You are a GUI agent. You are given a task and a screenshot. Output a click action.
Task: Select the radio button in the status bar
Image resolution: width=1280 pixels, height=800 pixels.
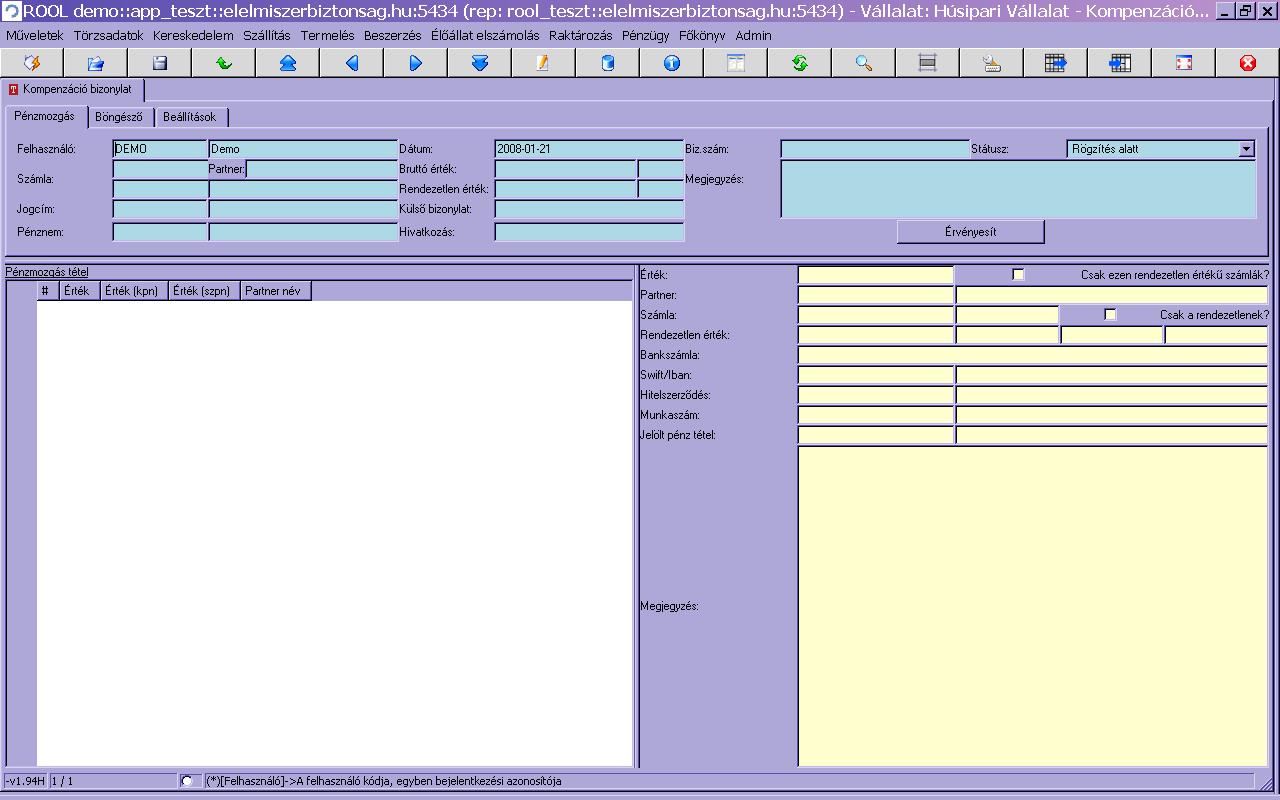[187, 781]
